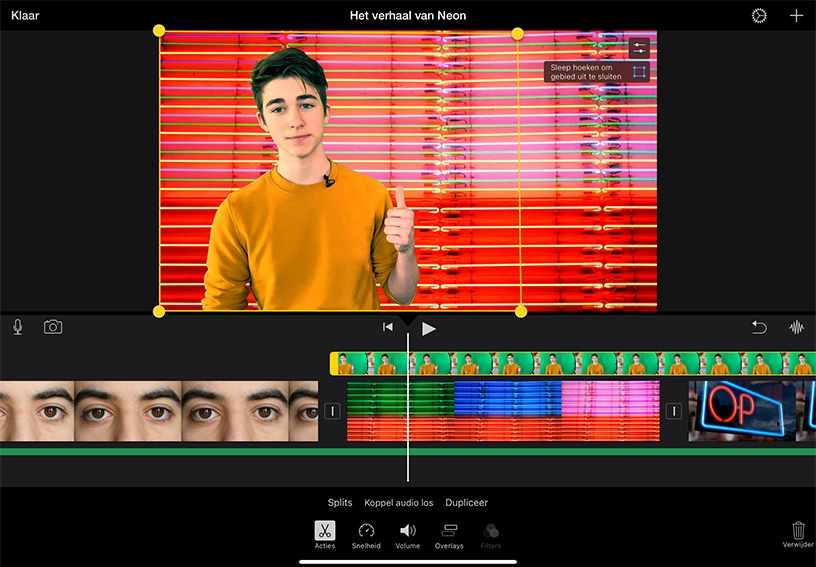Select Splits action

(340, 502)
